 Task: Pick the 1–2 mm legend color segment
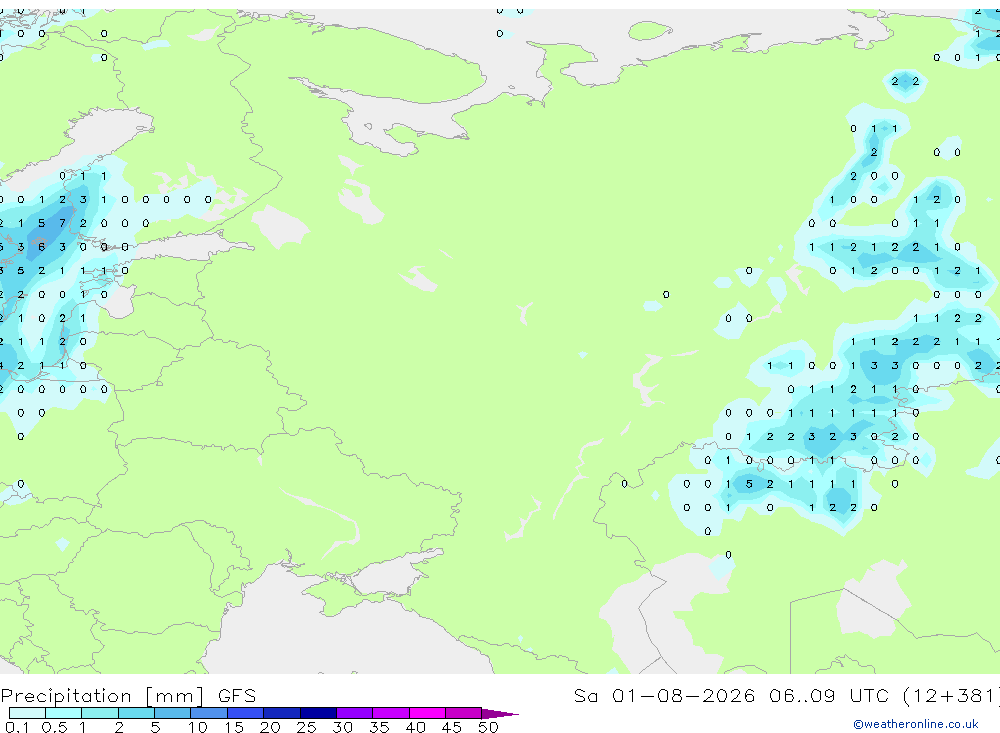[100, 713]
